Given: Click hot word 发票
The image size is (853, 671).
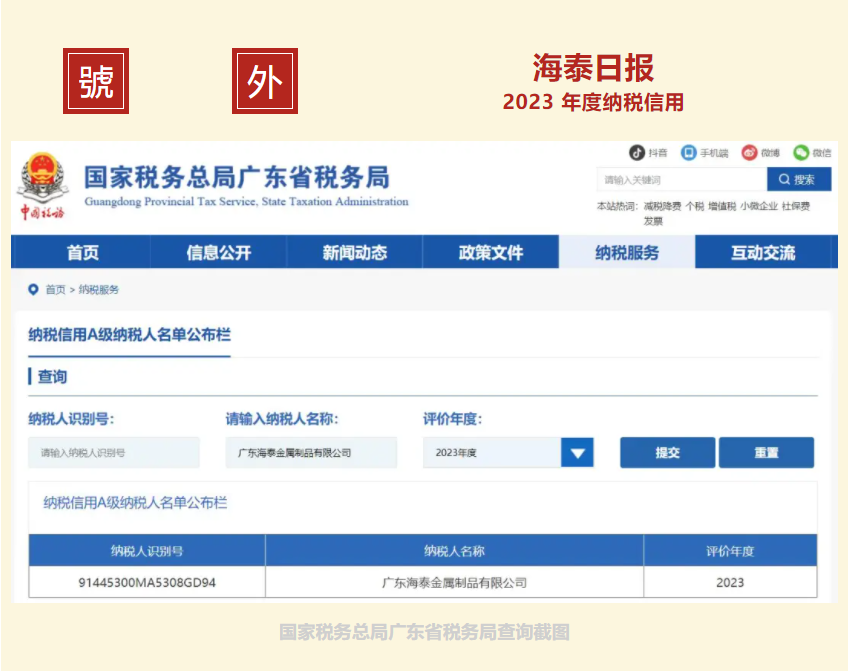Looking at the screenshot, I should click(653, 221).
